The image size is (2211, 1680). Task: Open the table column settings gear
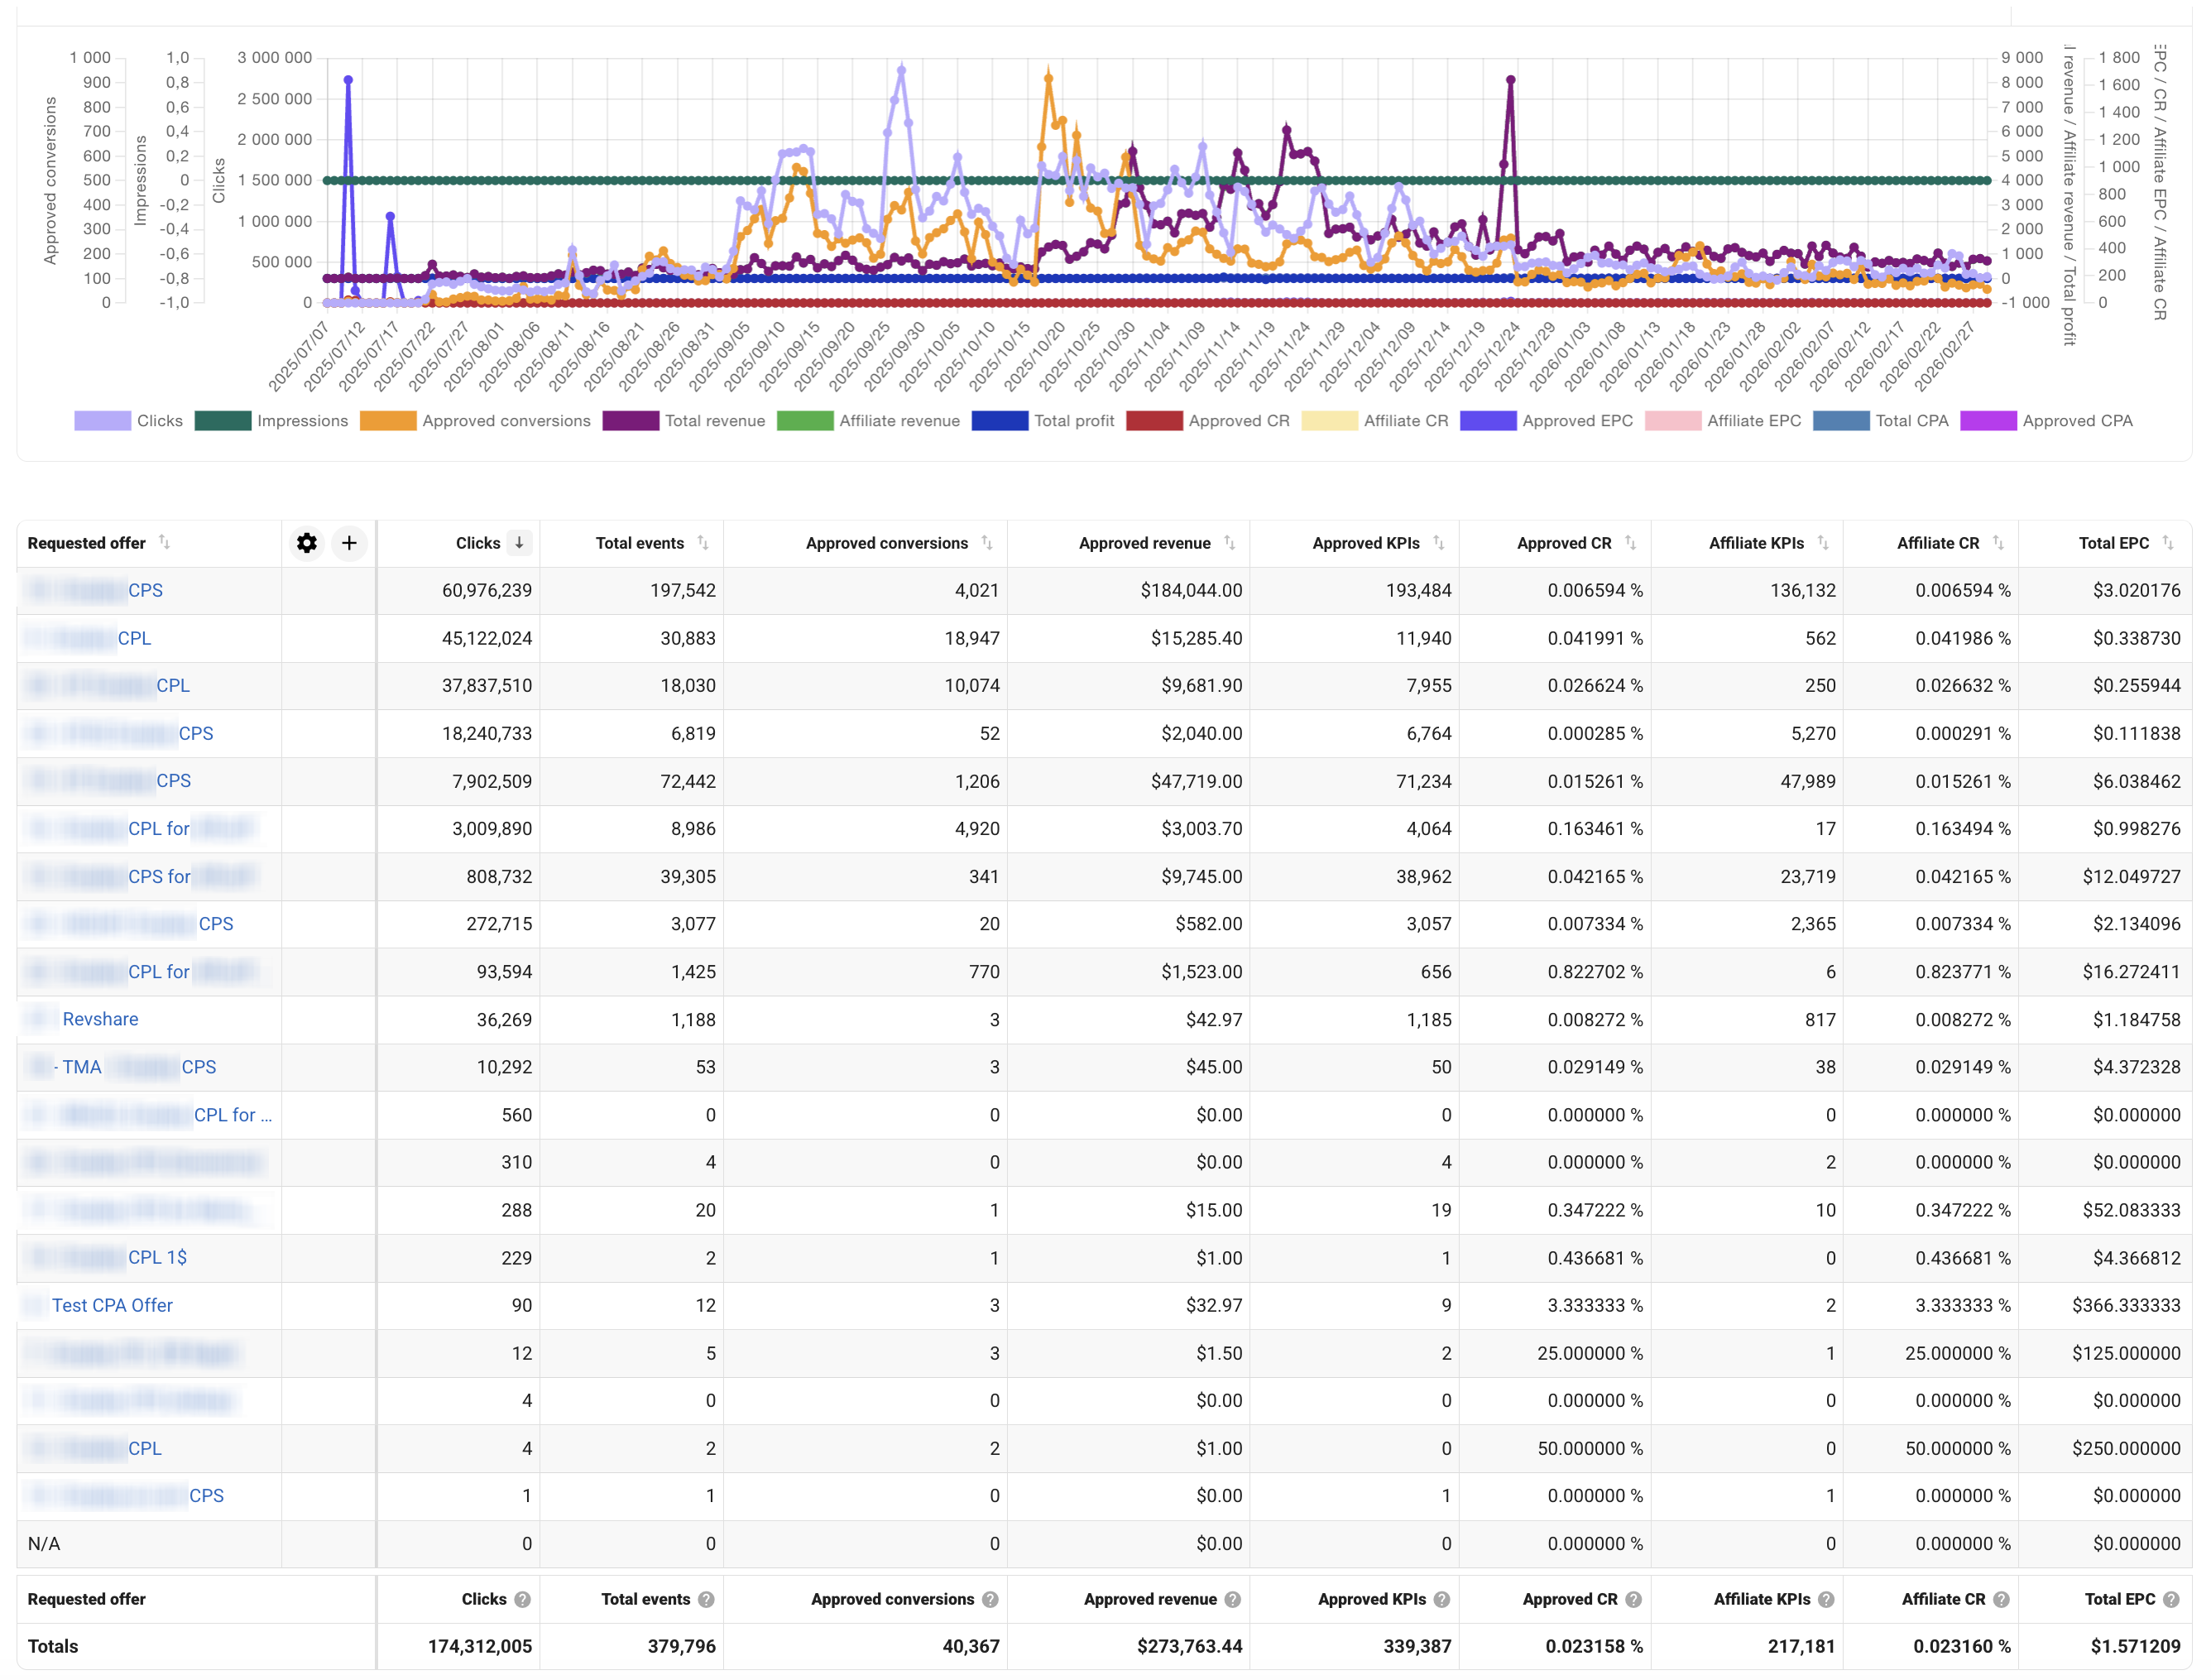(x=307, y=543)
